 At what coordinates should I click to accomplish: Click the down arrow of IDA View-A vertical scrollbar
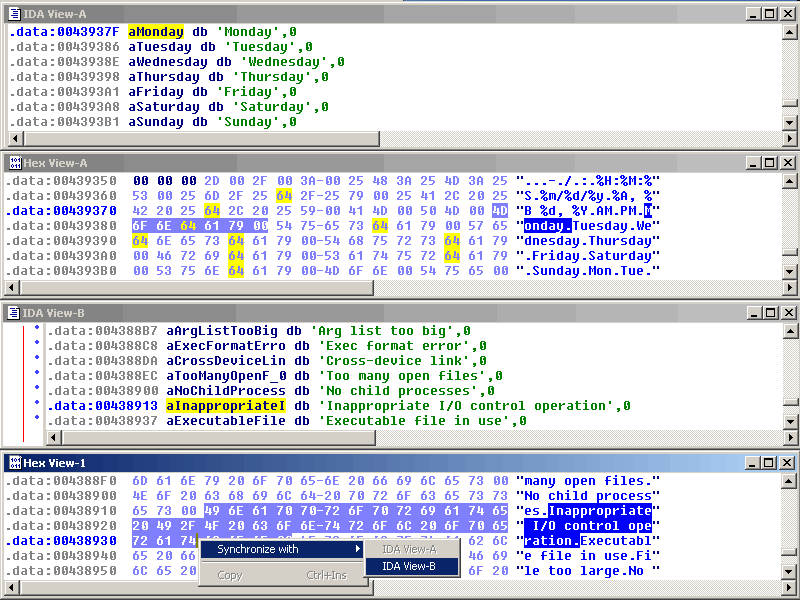point(789,122)
